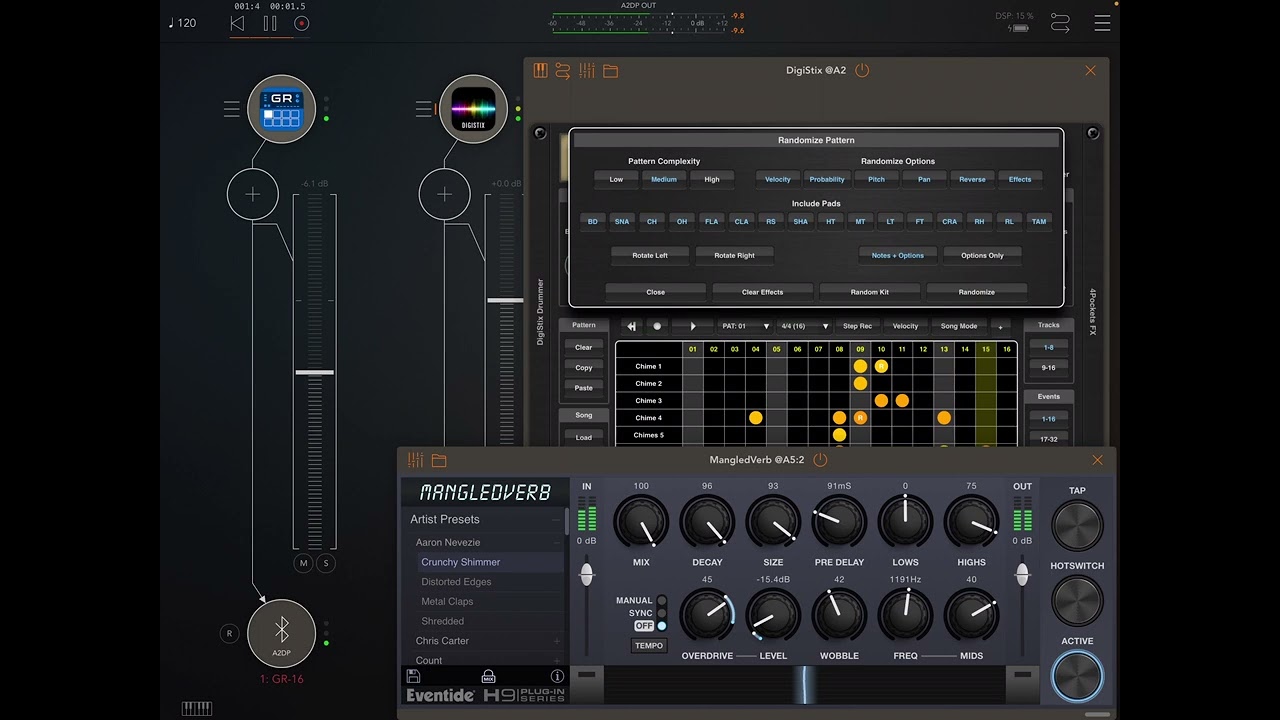Select Notes + Options randomize mode

[x=897, y=256]
